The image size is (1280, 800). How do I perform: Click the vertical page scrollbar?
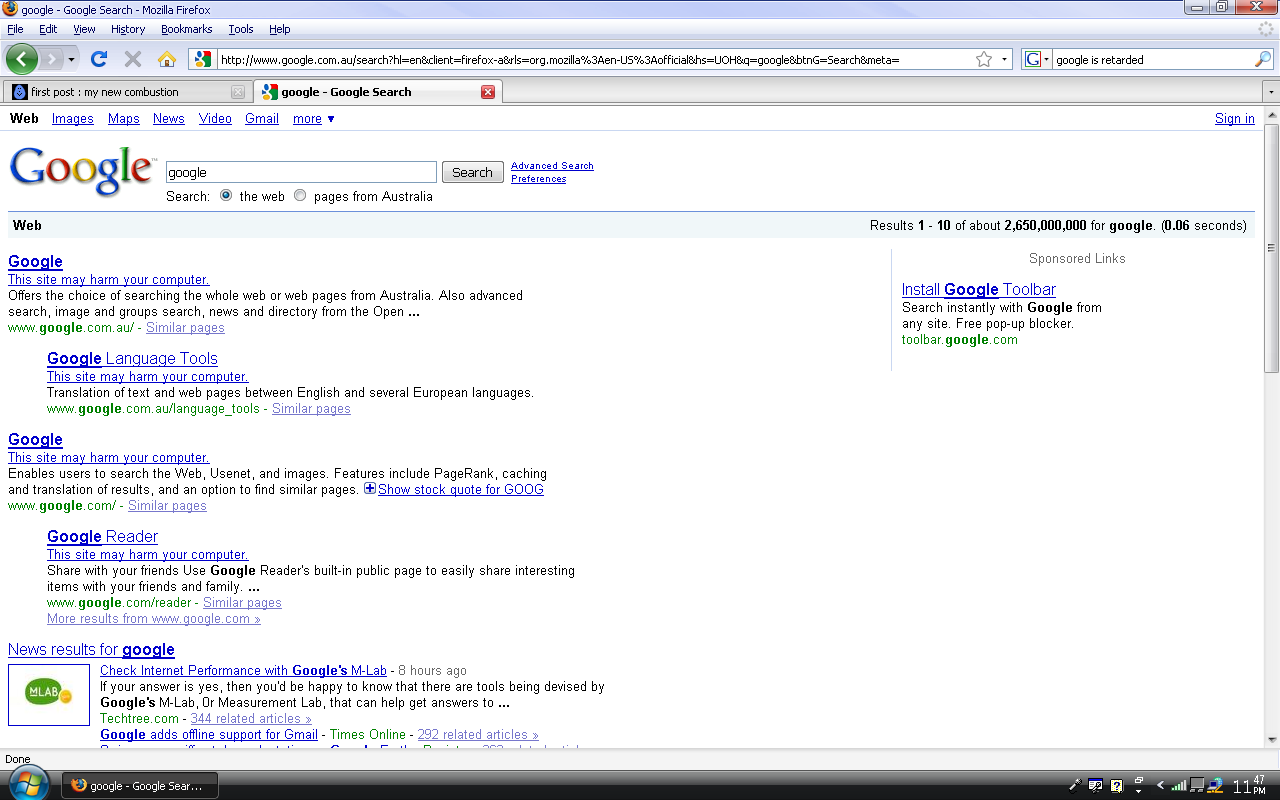point(1271,247)
